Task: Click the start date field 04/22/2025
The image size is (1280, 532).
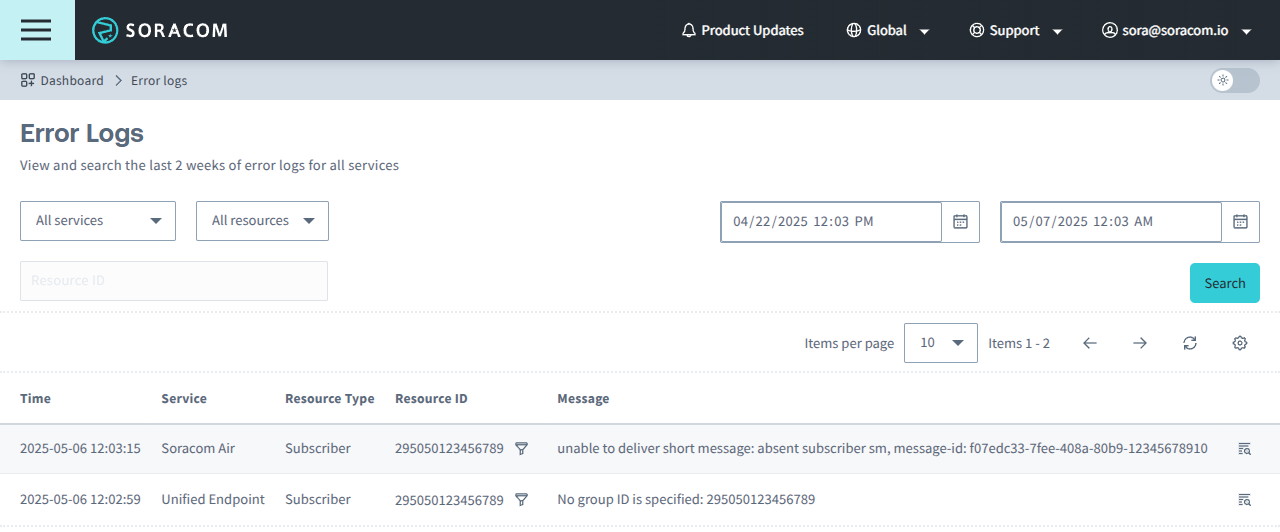Action: [x=831, y=222]
